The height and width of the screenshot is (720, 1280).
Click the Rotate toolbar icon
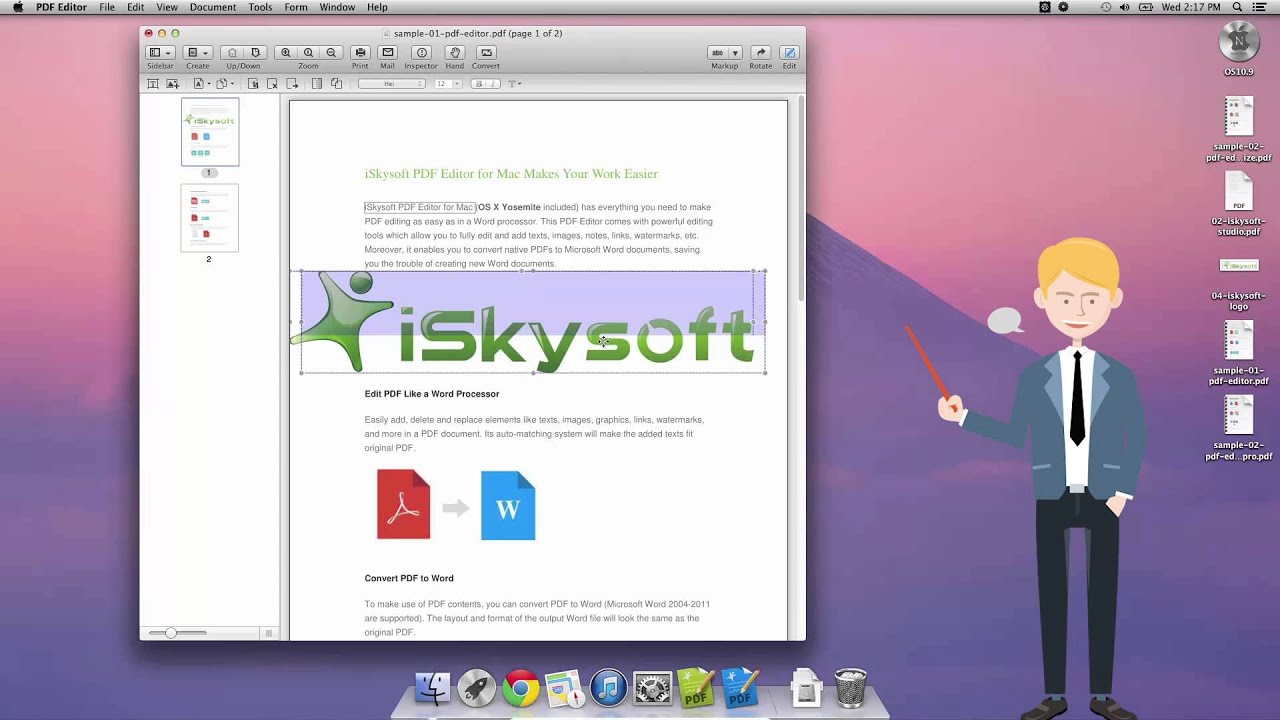click(x=761, y=53)
